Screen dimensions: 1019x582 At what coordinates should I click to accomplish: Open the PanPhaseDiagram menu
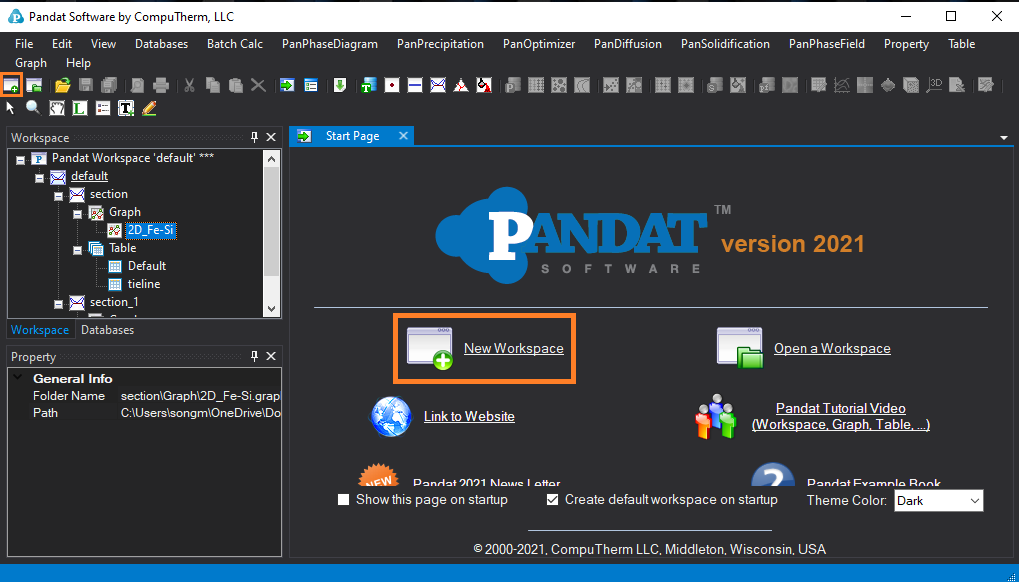(x=329, y=44)
